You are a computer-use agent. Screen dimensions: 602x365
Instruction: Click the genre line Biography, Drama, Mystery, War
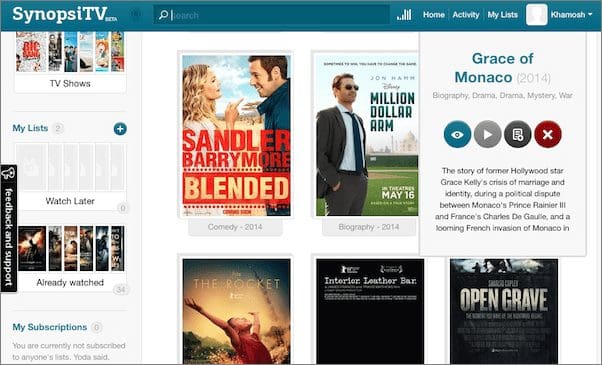[502, 95]
